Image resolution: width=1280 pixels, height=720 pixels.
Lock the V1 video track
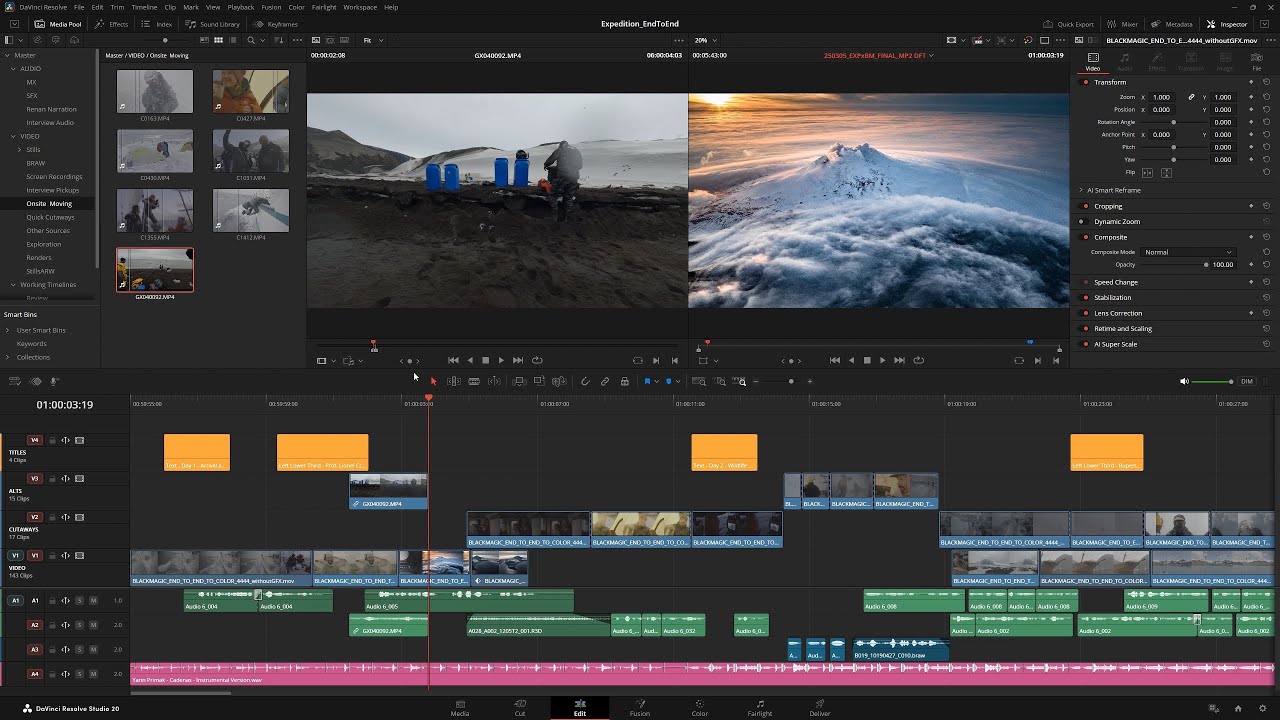52,556
